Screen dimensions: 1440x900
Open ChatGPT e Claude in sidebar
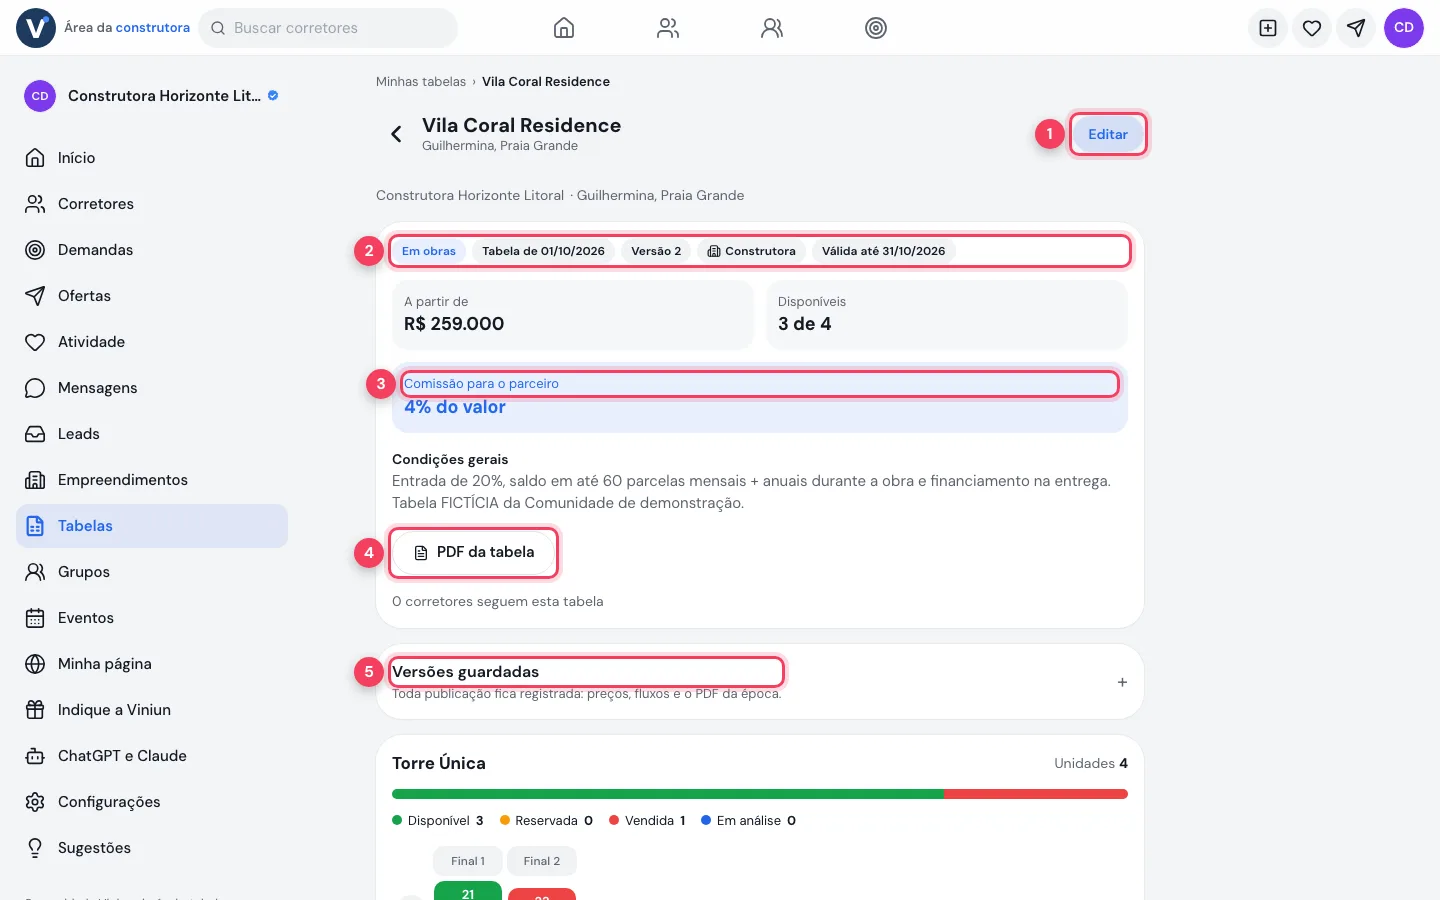[x=152, y=756]
